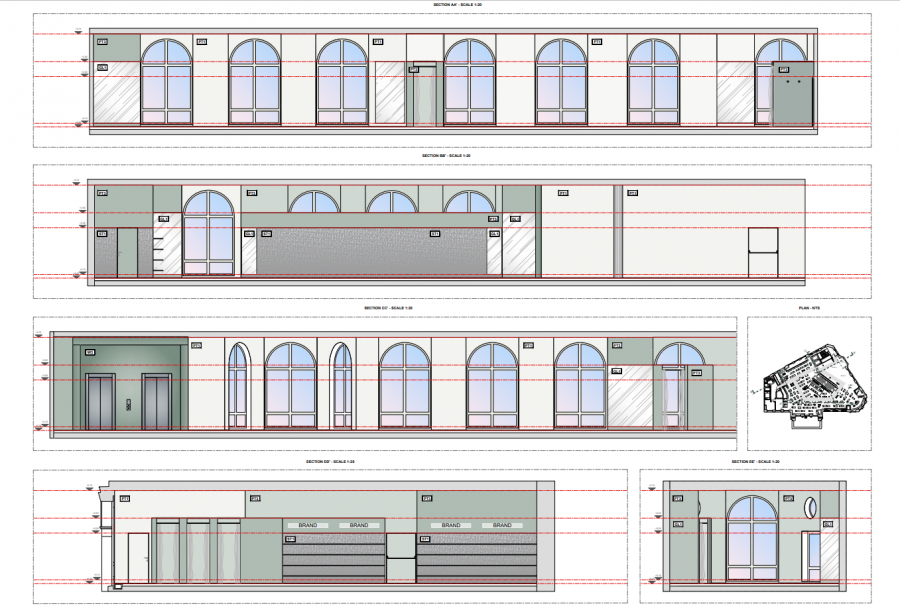This screenshot has width=900, height=608.
Task: Click the grey door with two dots in Section AA'
Action: pos(793,94)
